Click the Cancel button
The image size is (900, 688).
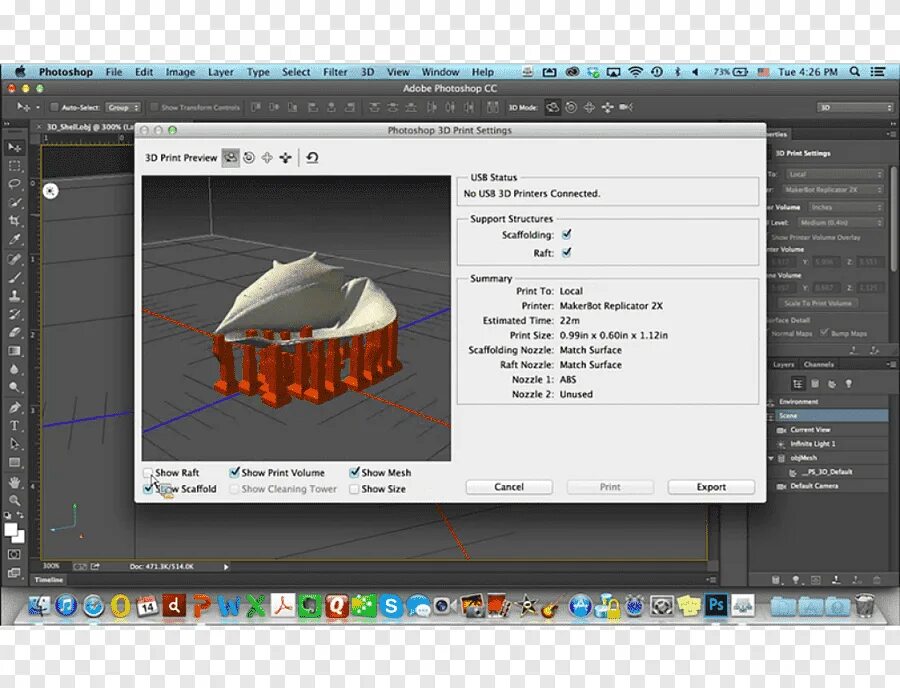509,487
